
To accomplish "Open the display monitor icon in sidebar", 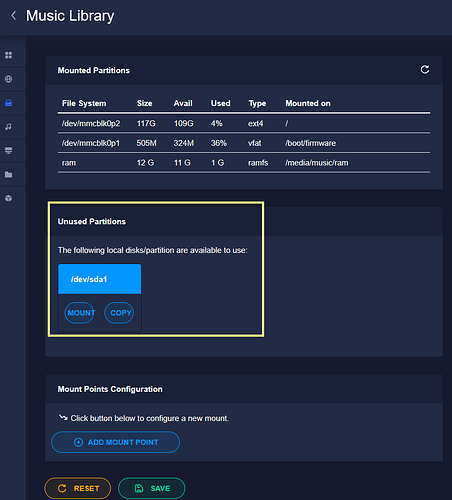I will point(9,151).
